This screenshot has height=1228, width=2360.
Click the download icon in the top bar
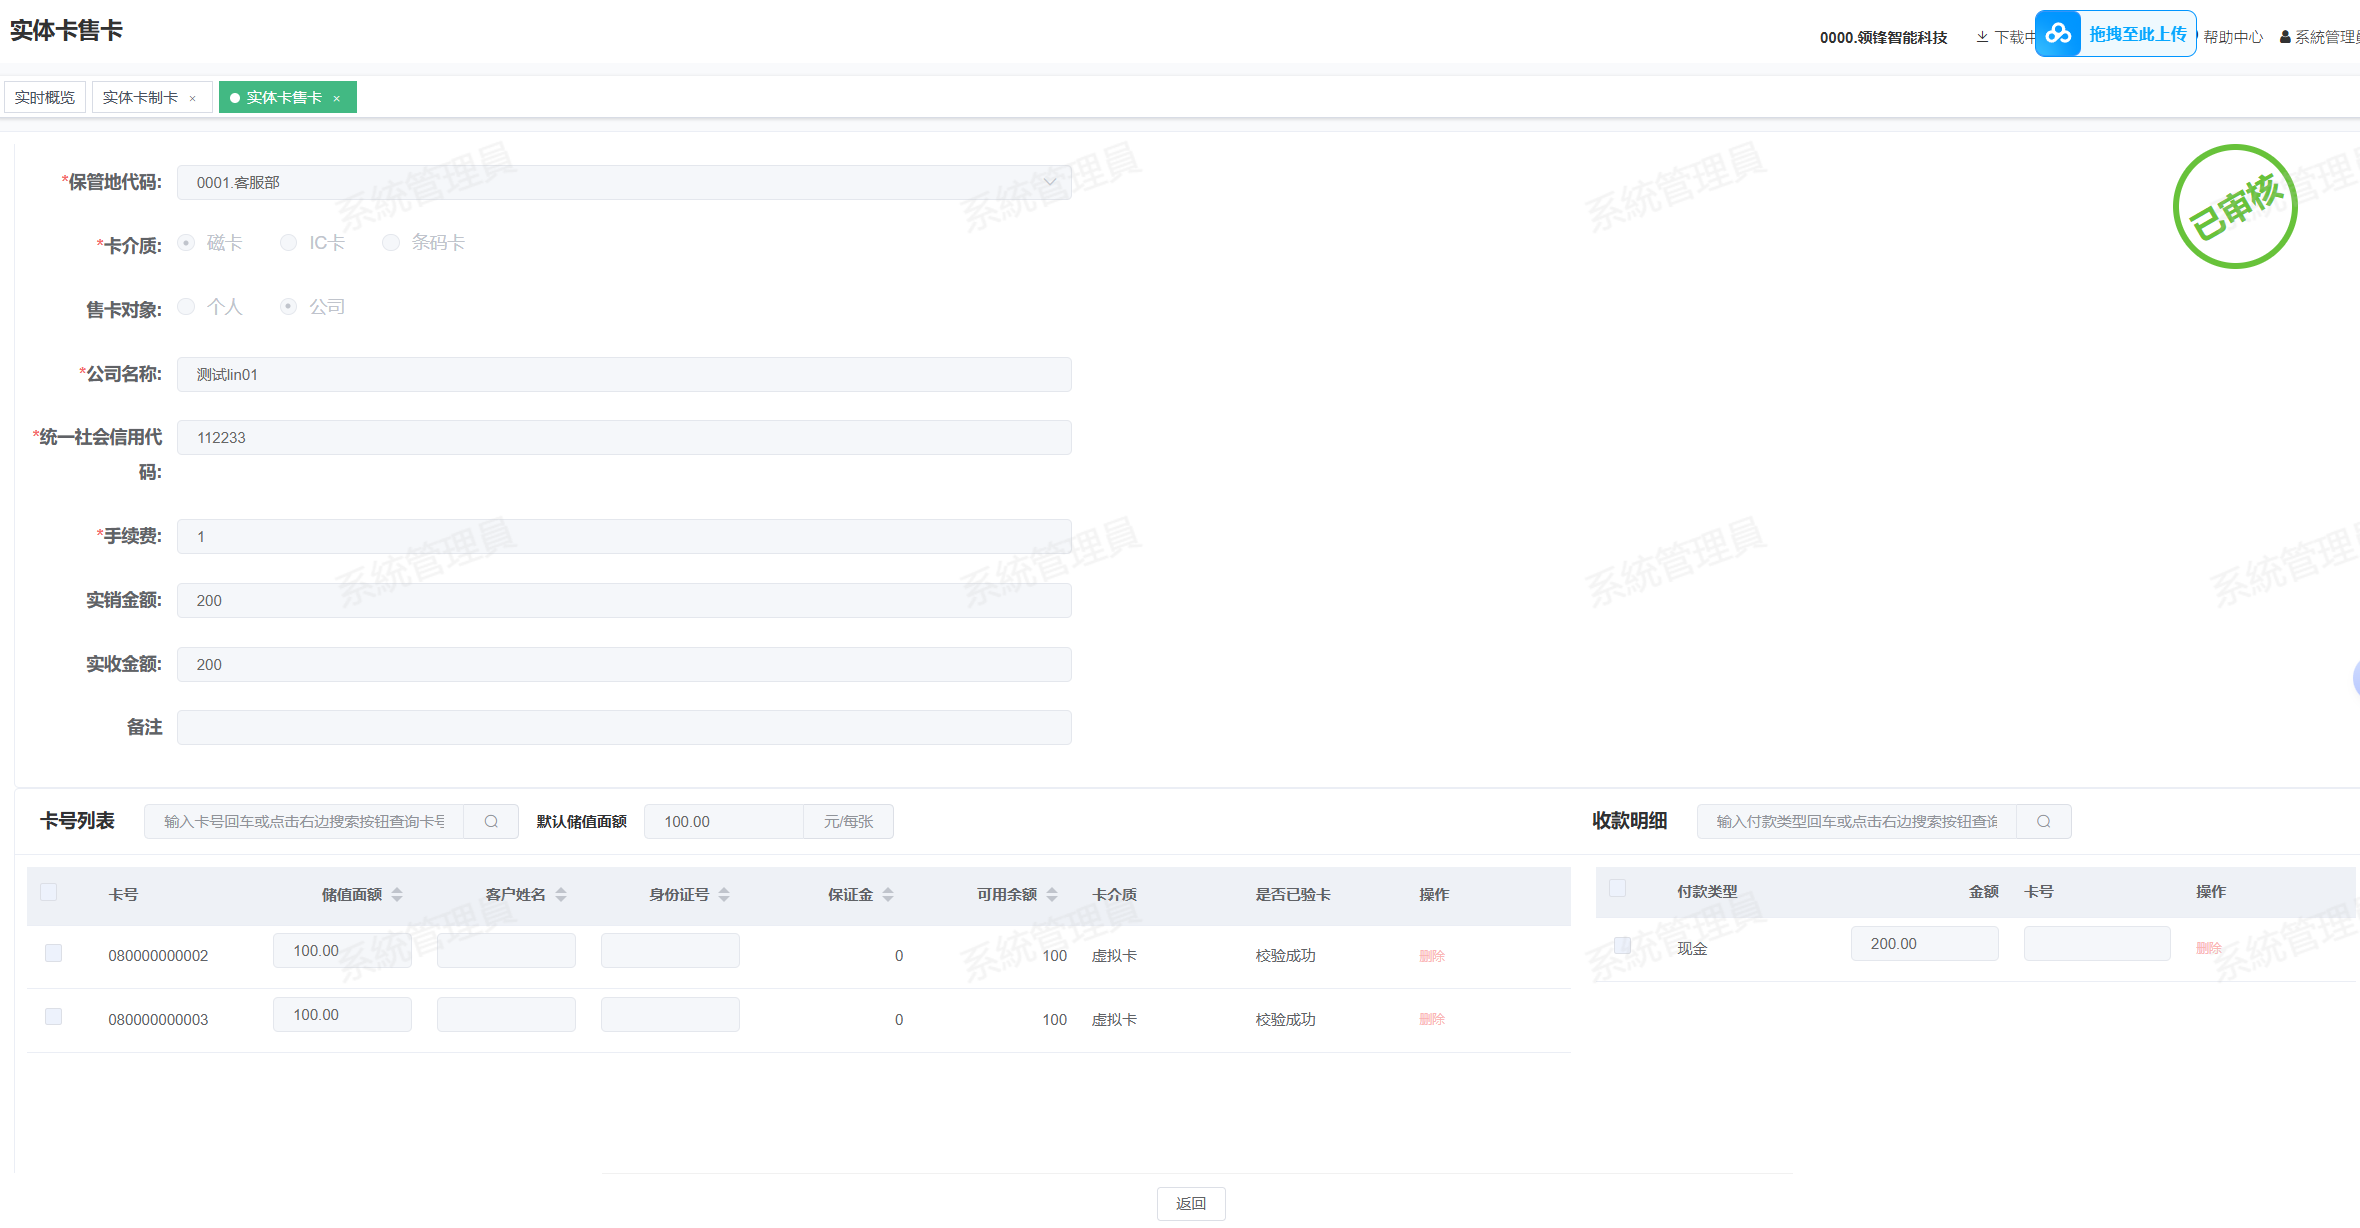pyautogui.click(x=1982, y=37)
